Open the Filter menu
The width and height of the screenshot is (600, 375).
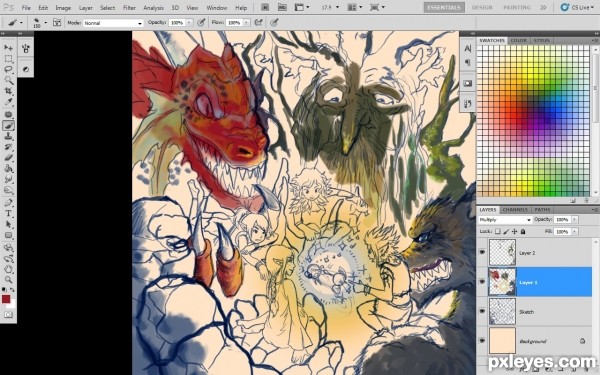129,8
